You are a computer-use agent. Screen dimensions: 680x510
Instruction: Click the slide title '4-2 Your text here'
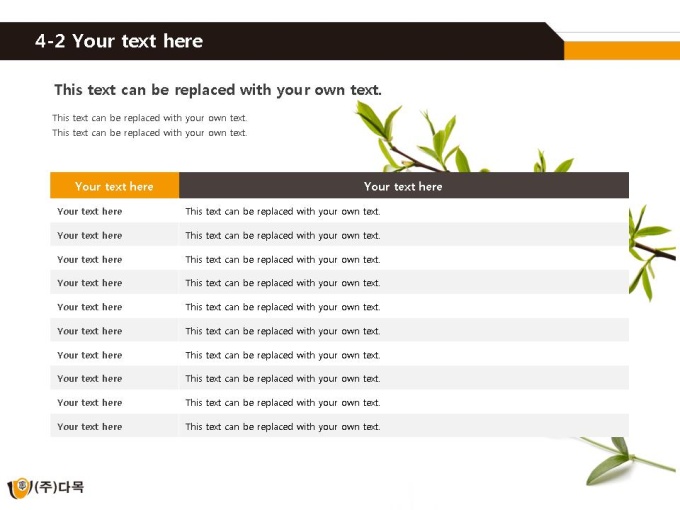(119, 41)
